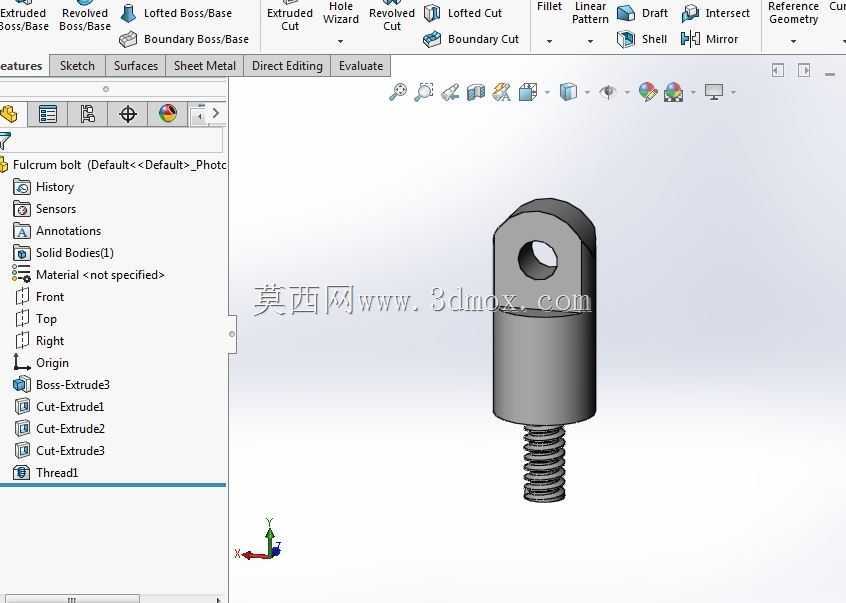The height and width of the screenshot is (603, 846).
Task: Use the Mirror feature
Action: pos(709,39)
